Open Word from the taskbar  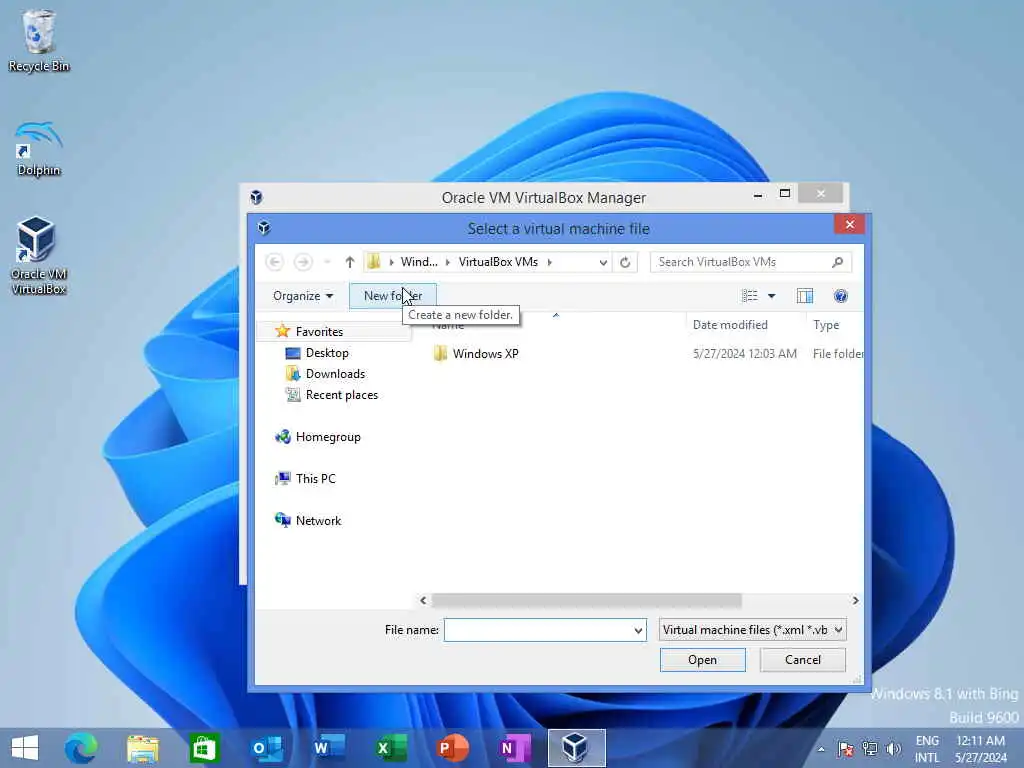point(328,748)
